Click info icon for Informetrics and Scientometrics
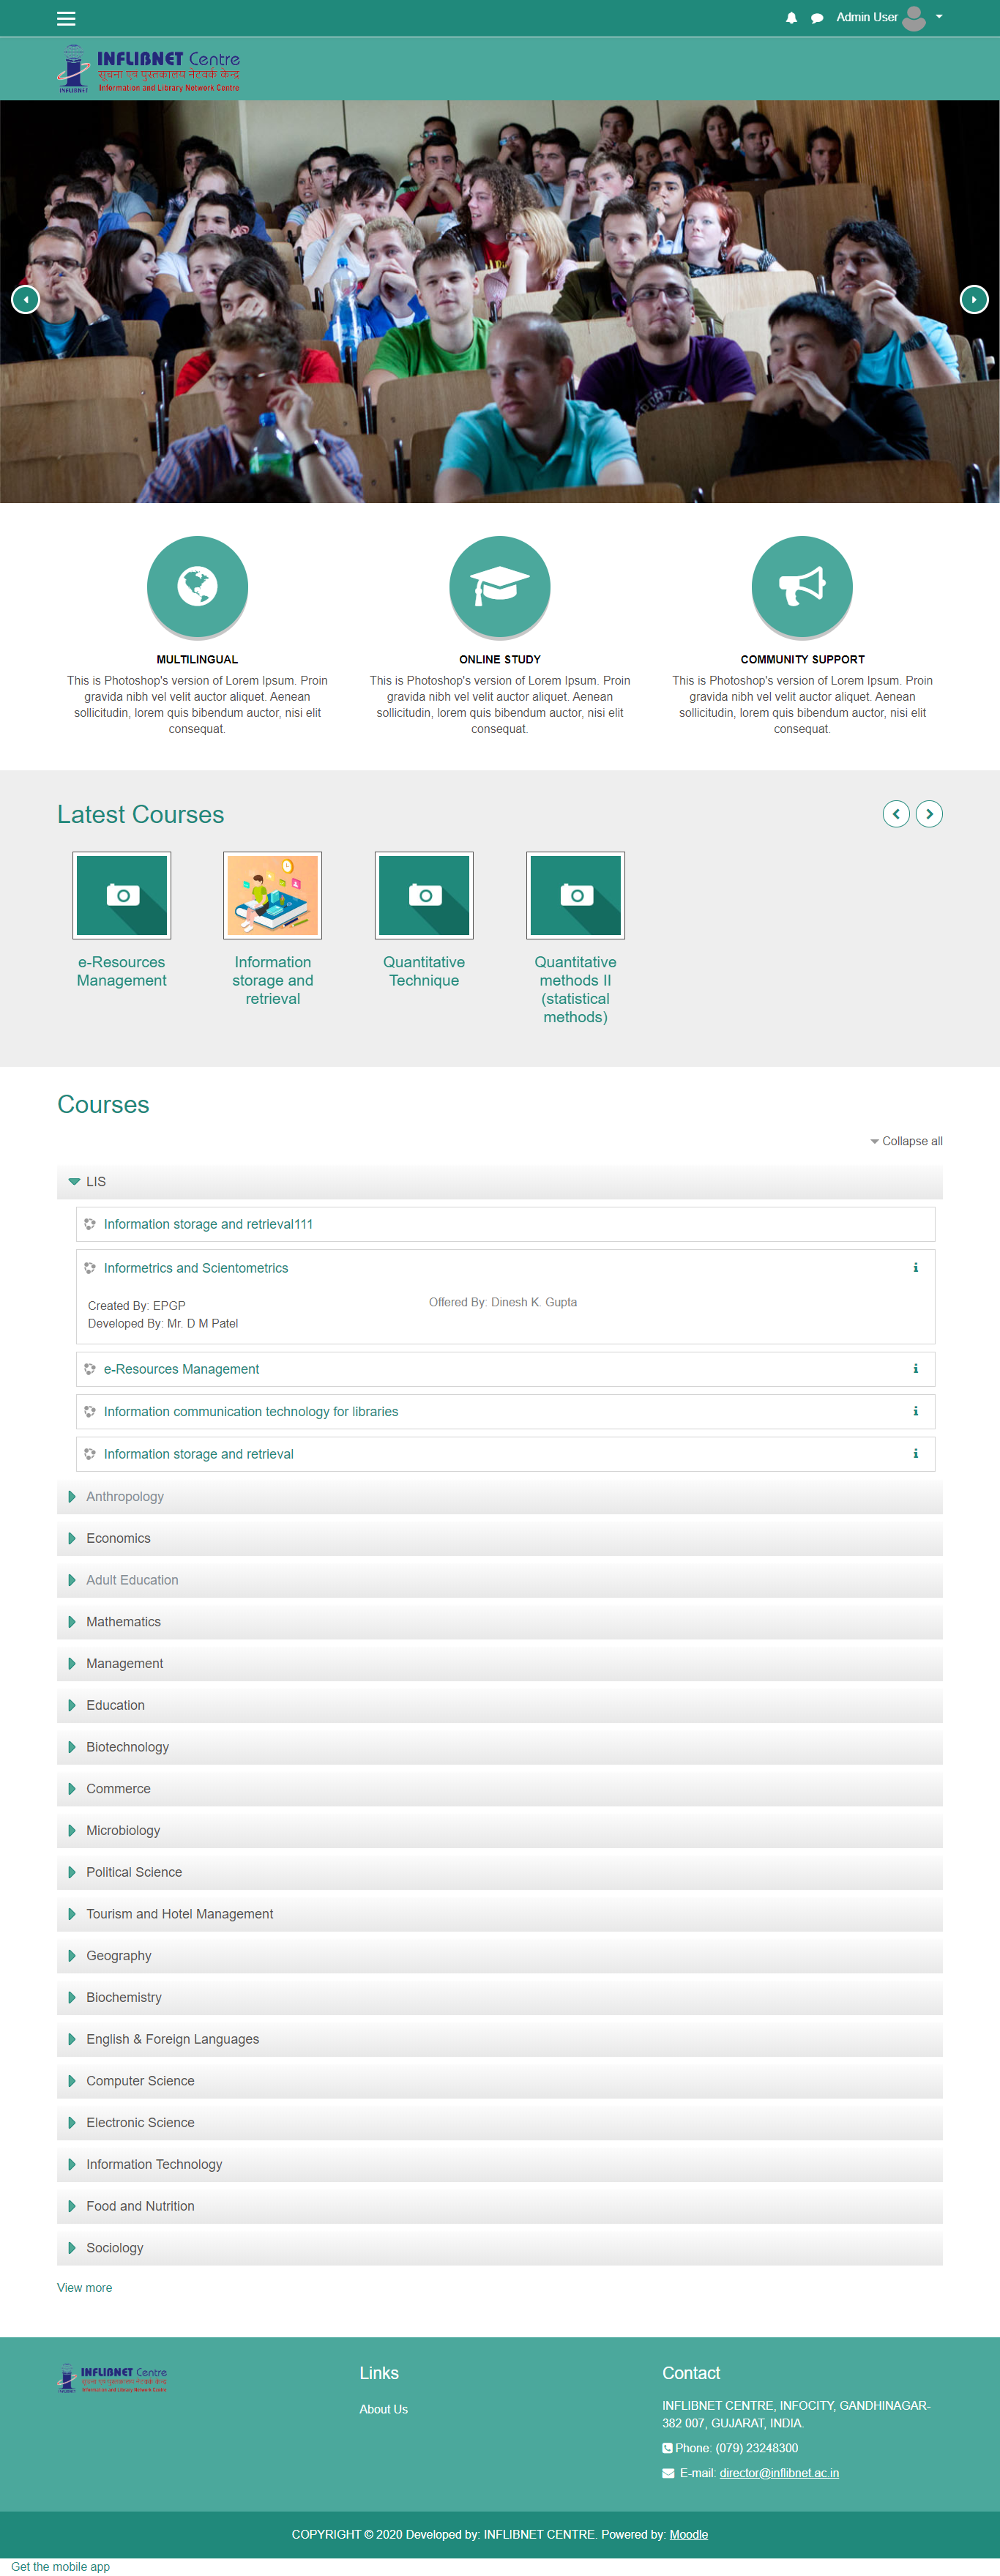This screenshot has height=2576, width=1000. (915, 1268)
